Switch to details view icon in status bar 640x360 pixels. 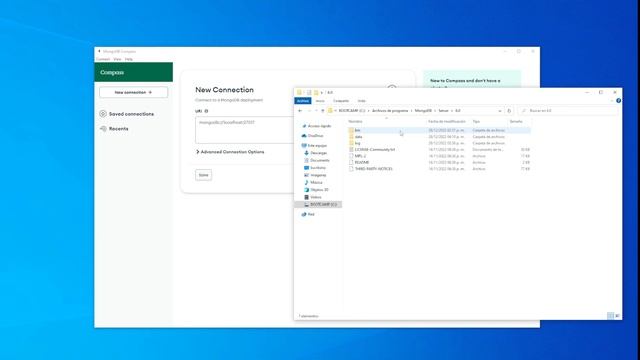[x=610, y=316]
